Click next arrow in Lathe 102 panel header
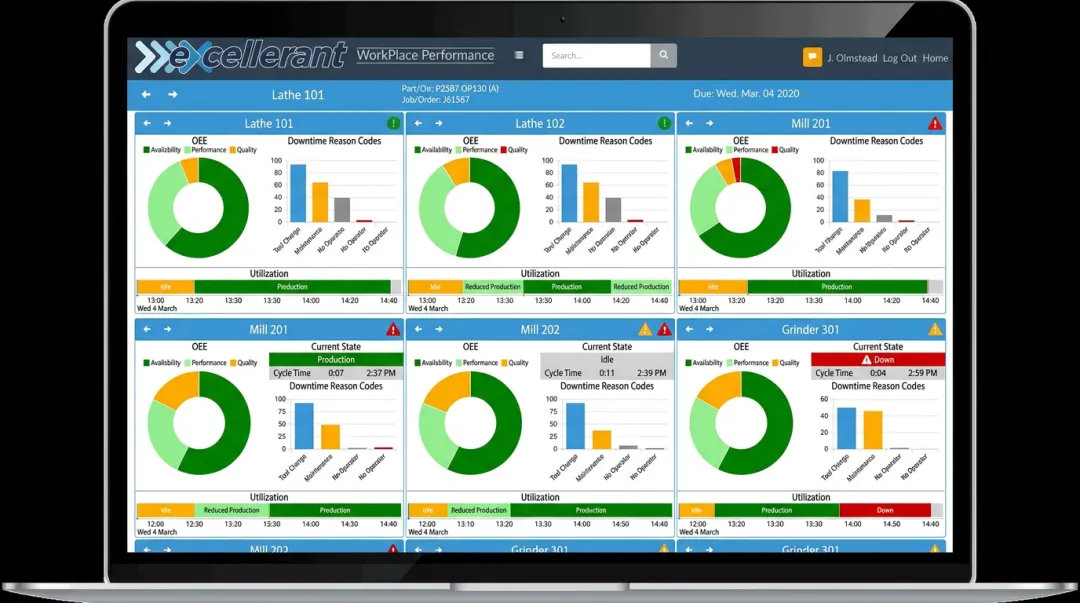The width and height of the screenshot is (1080, 603). (x=439, y=123)
